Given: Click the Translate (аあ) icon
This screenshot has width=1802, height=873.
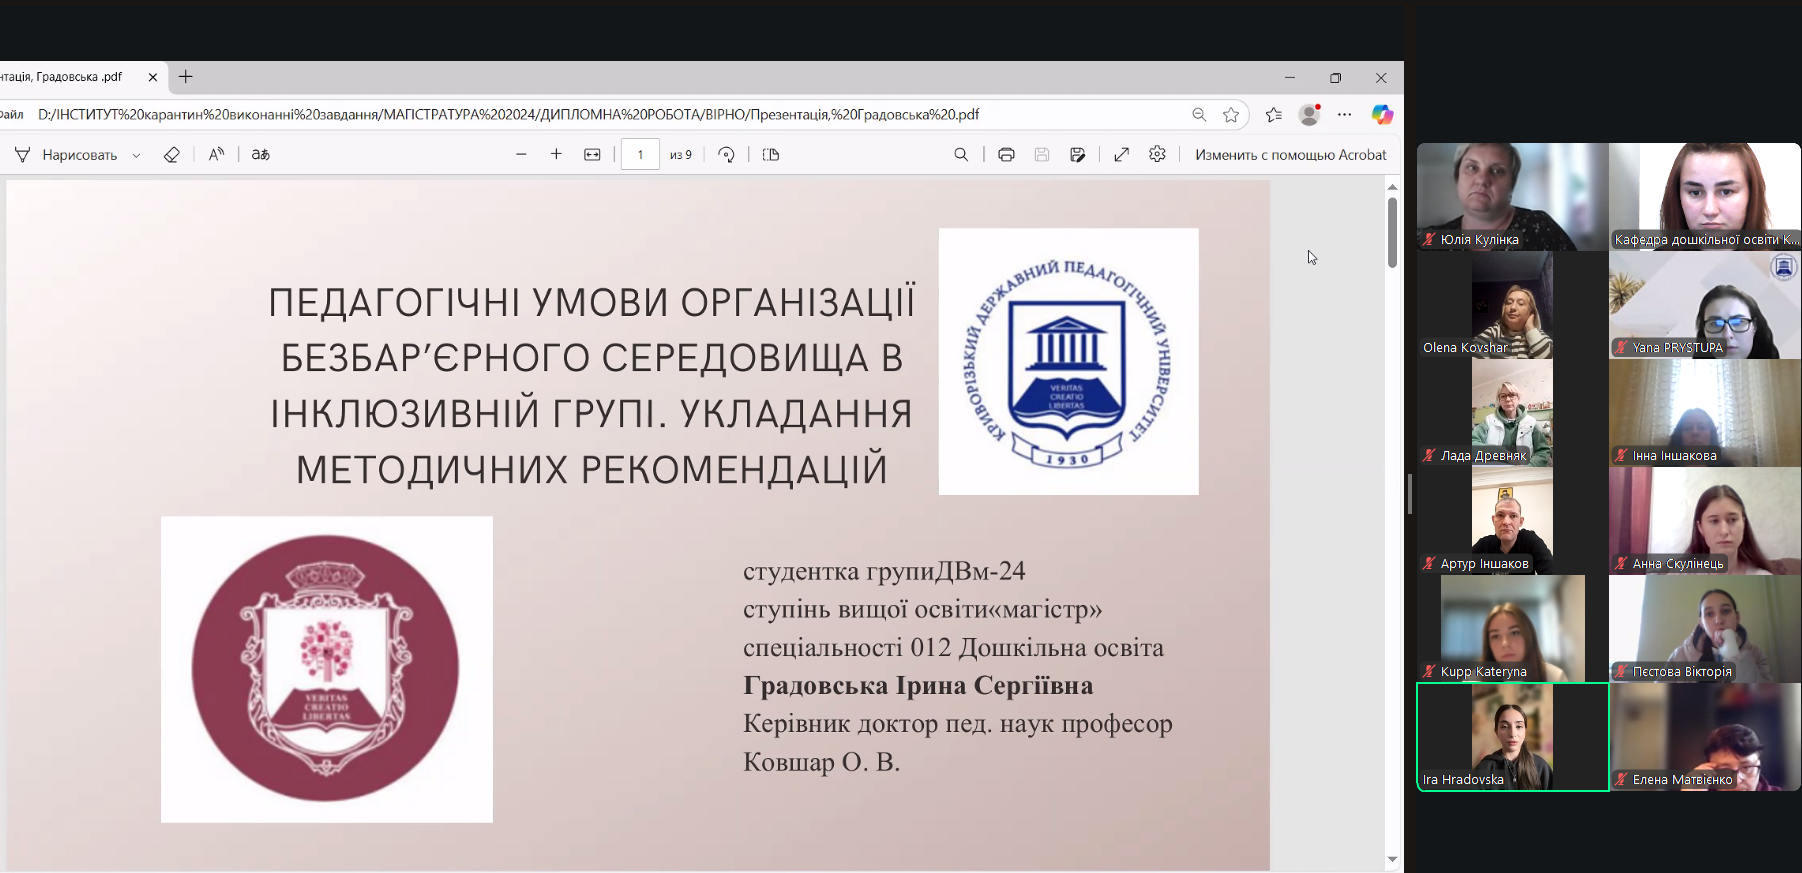Looking at the screenshot, I should coord(261,155).
